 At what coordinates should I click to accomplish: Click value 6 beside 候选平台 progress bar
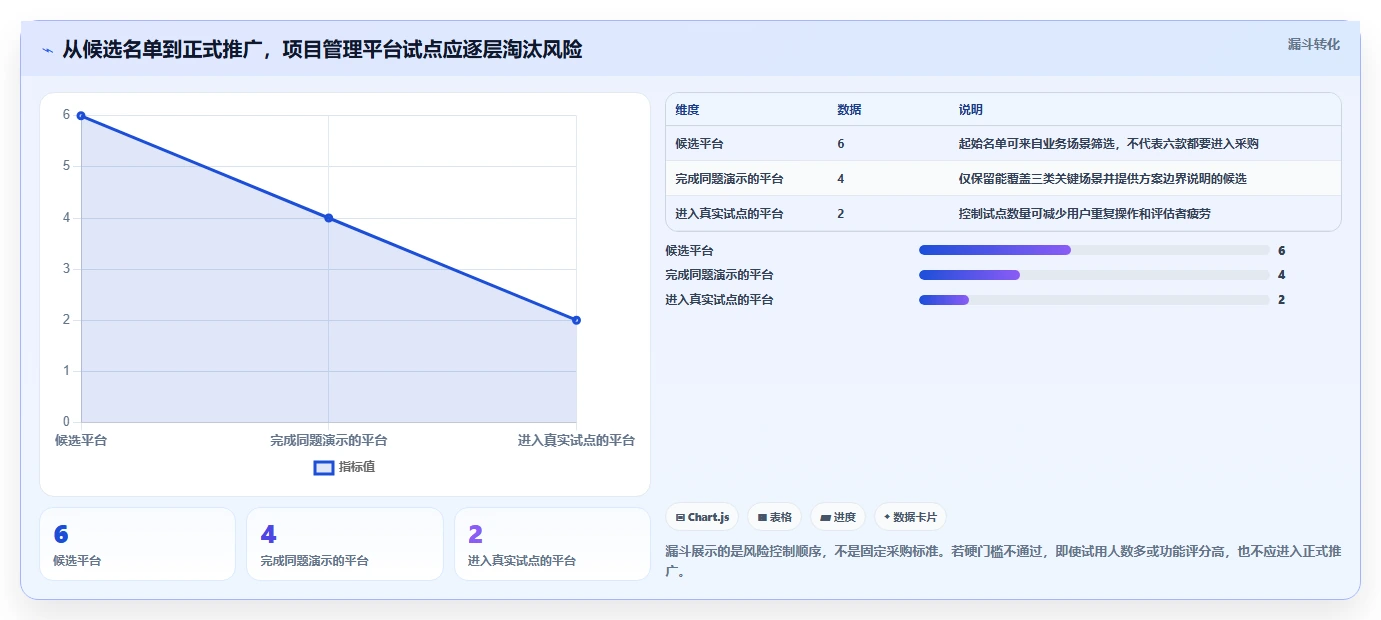tap(1281, 251)
